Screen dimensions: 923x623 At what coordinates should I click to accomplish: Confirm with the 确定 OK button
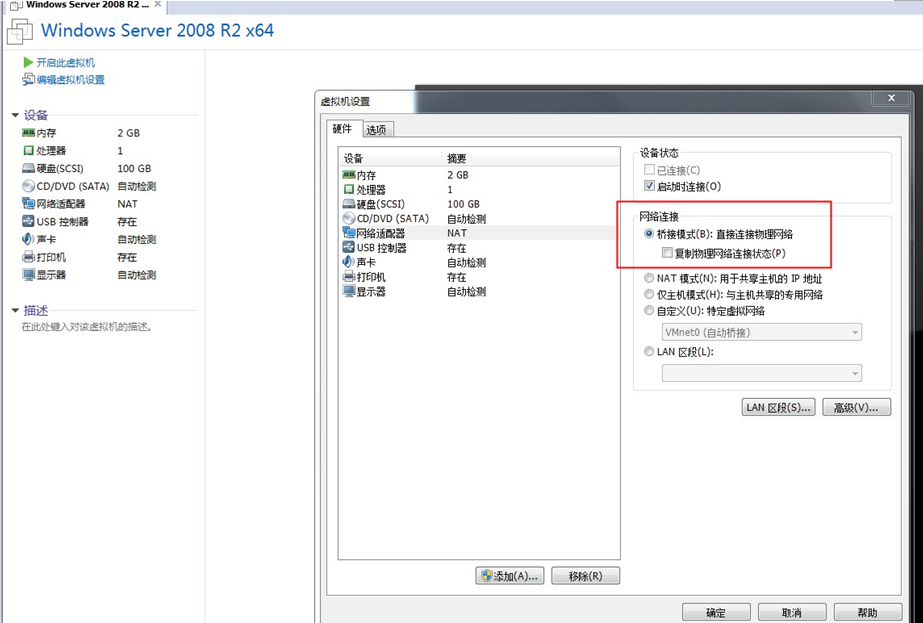[716, 612]
